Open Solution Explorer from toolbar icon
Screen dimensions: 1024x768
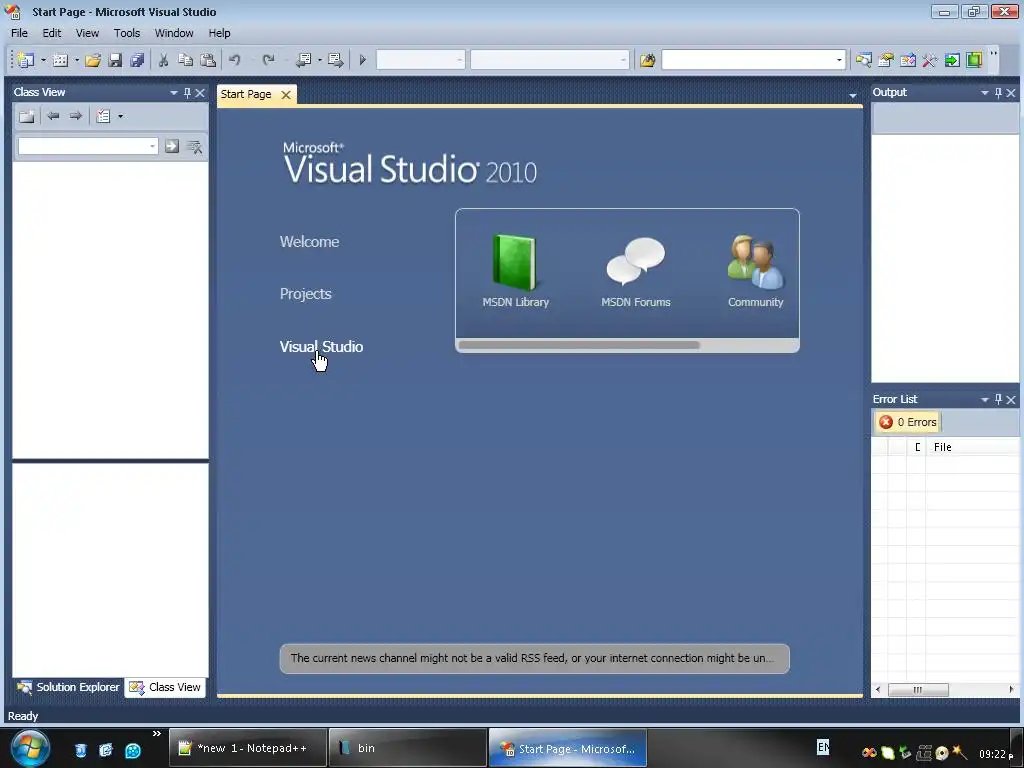[x=863, y=60]
